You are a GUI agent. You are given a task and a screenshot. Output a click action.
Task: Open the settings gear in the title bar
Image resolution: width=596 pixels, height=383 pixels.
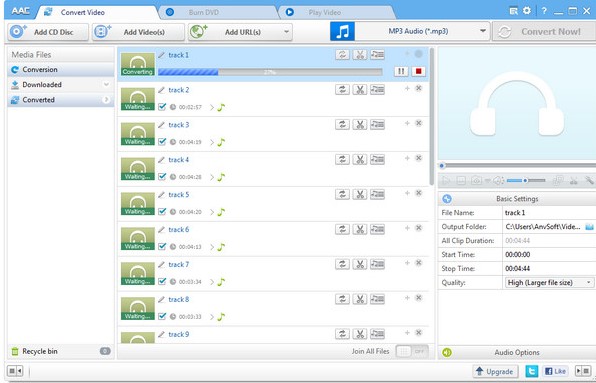click(x=527, y=11)
